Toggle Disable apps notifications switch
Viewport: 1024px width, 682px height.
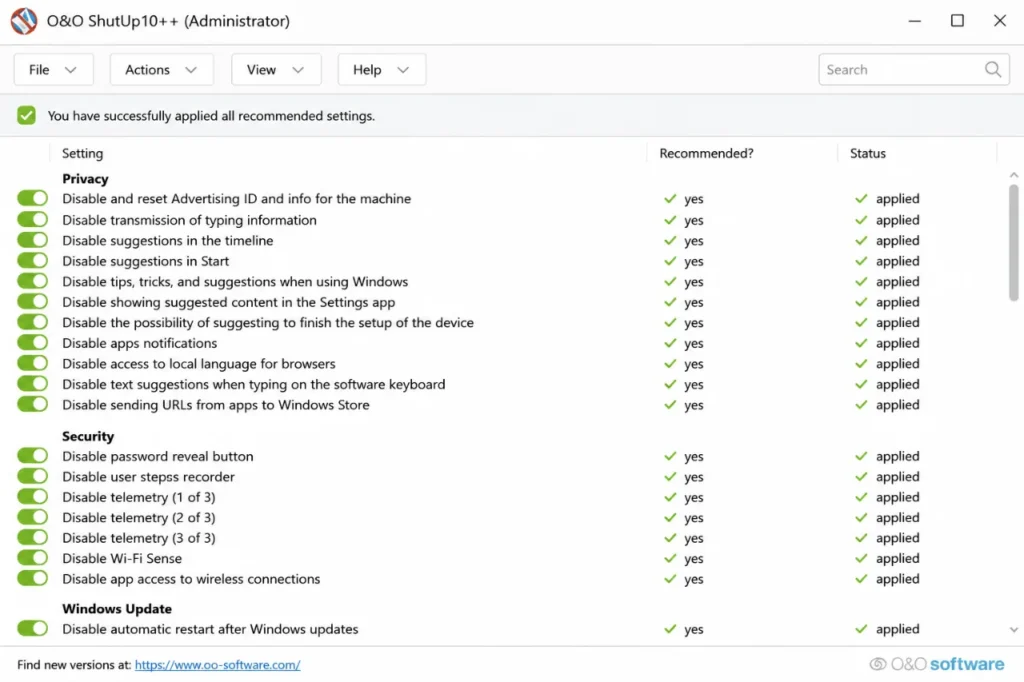(x=33, y=342)
